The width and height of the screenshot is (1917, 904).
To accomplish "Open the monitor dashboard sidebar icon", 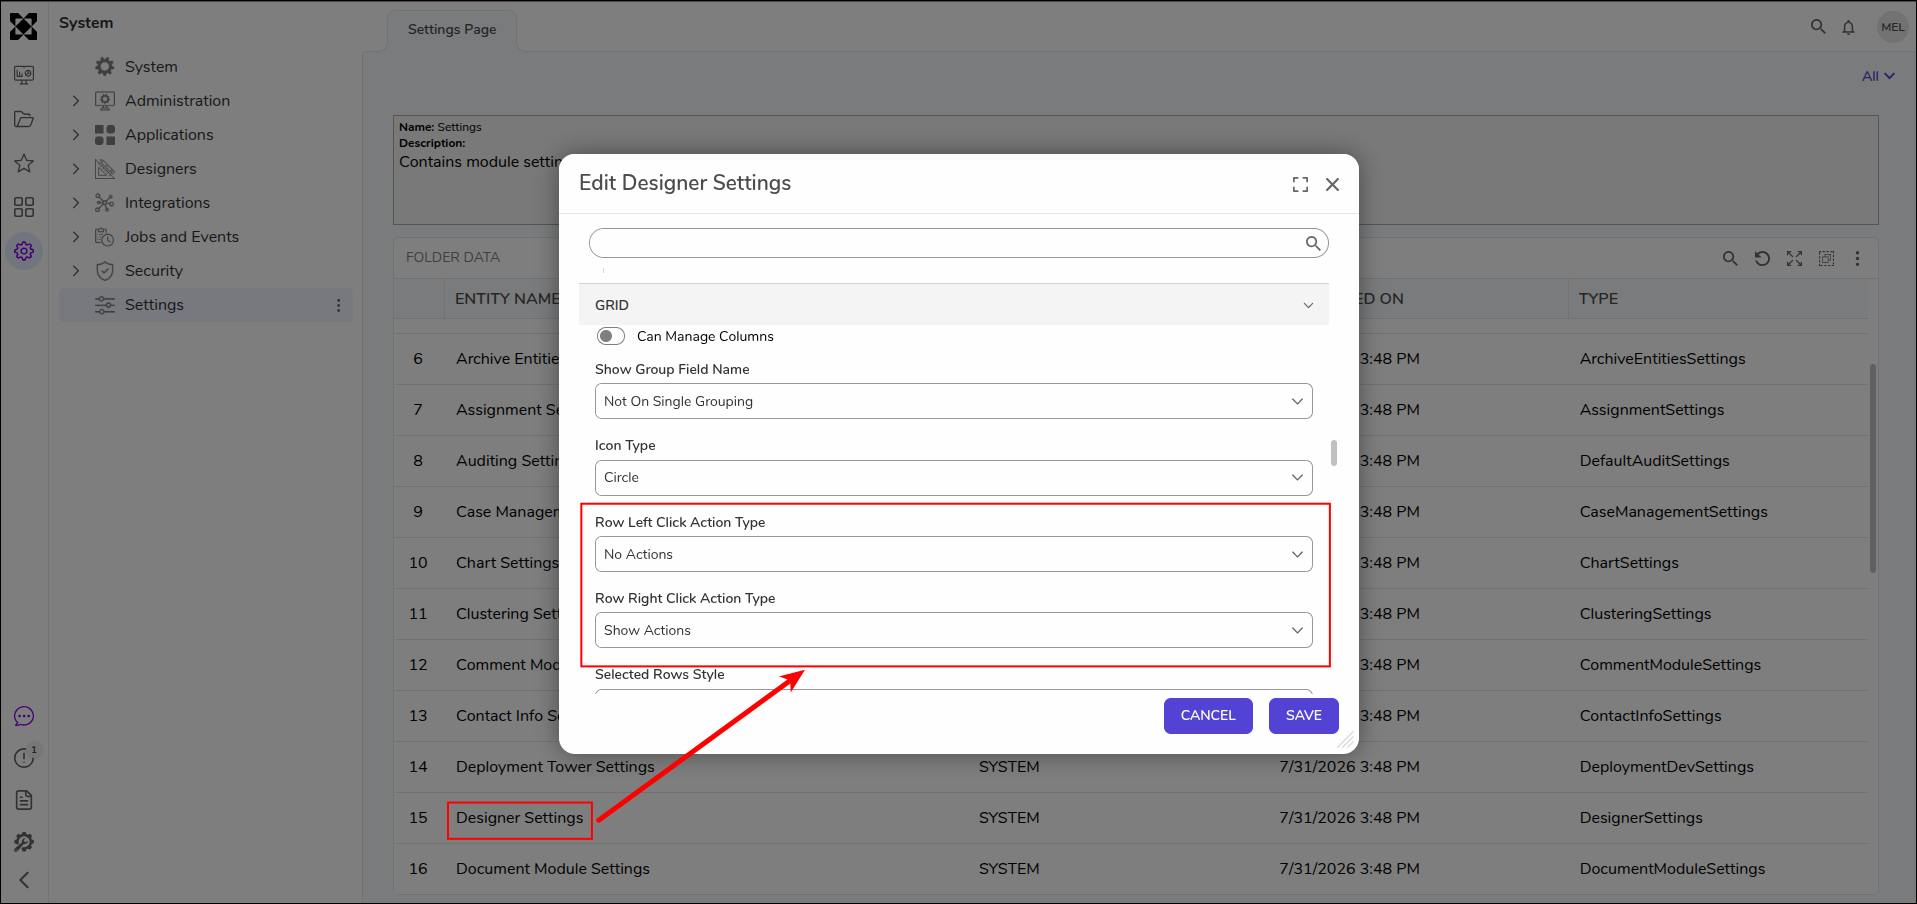I will 24,76.
